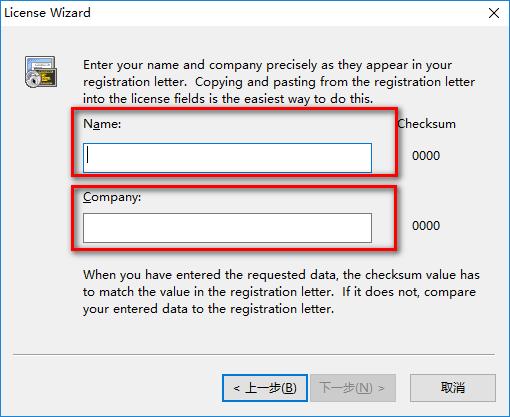Go back with the 上一步(B) button
The image size is (510, 417).
tap(265, 388)
